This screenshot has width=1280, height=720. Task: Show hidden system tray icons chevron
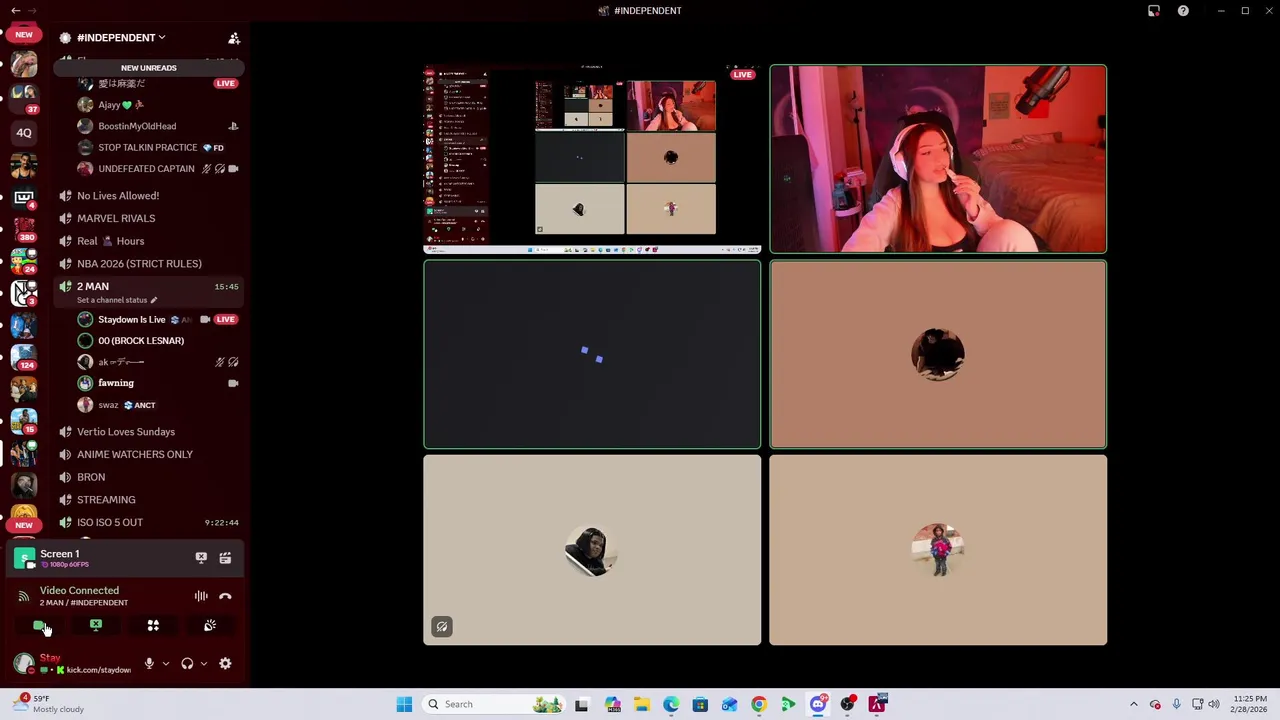click(x=1133, y=704)
